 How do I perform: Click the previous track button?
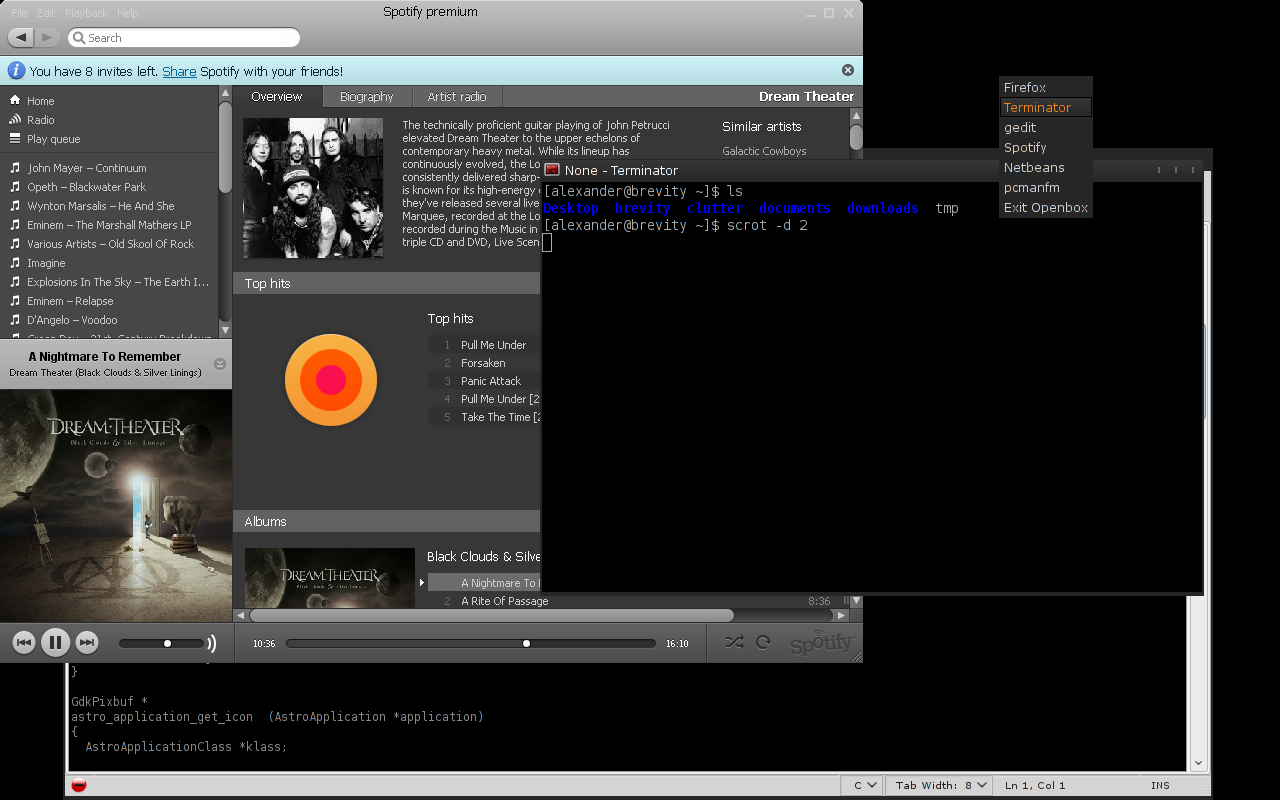tap(24, 643)
